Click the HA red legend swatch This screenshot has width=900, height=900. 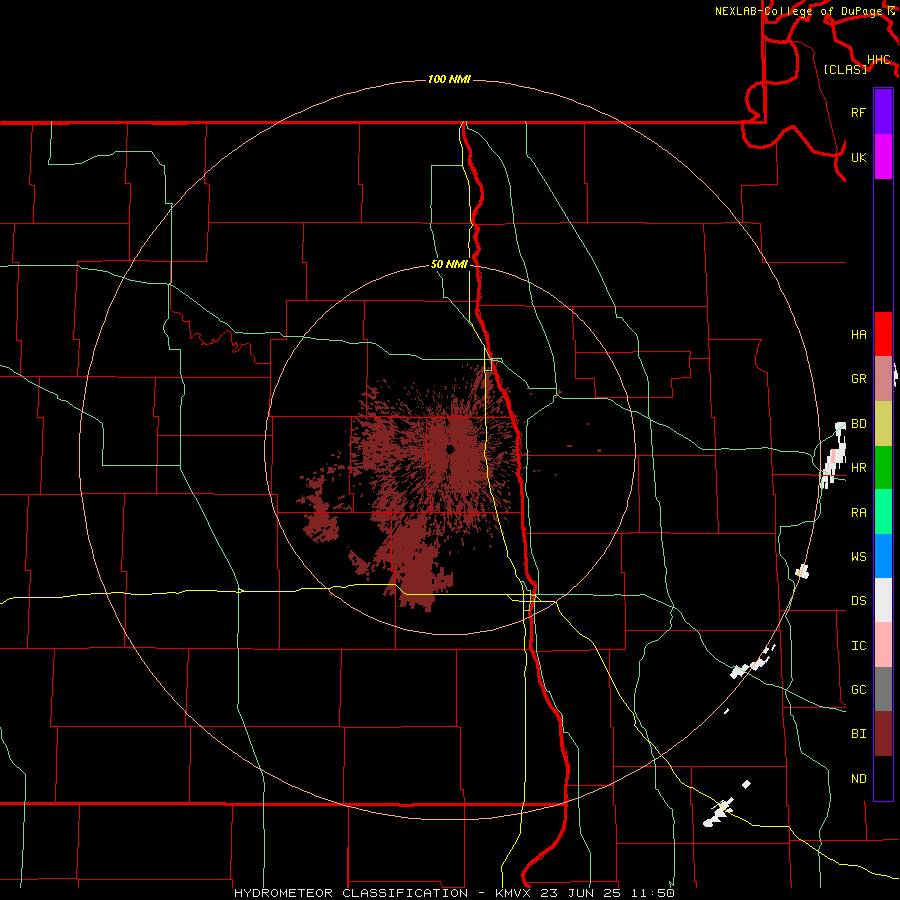883,334
